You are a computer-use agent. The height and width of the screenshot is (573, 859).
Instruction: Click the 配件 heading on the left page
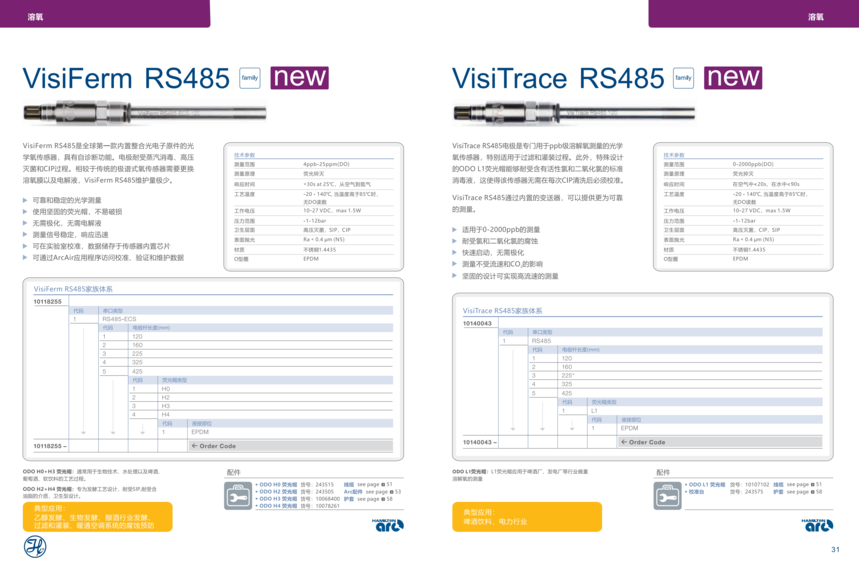coord(233,472)
